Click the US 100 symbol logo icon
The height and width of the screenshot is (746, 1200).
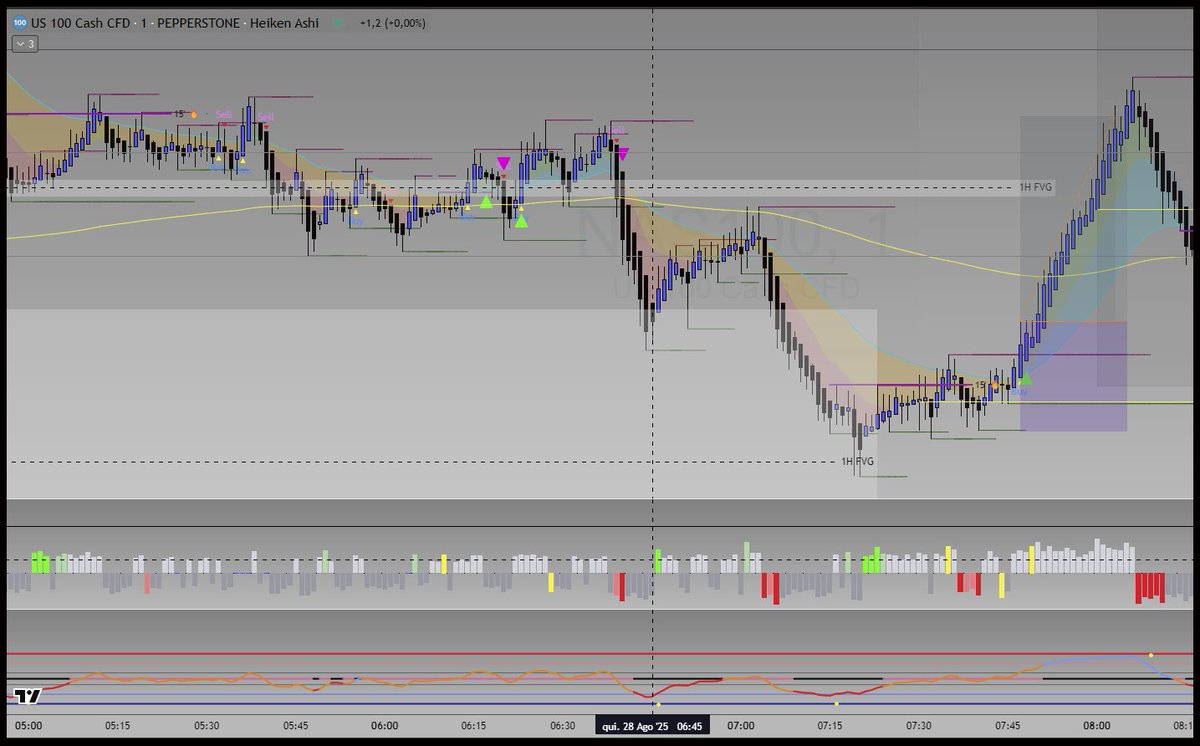click(x=19, y=23)
